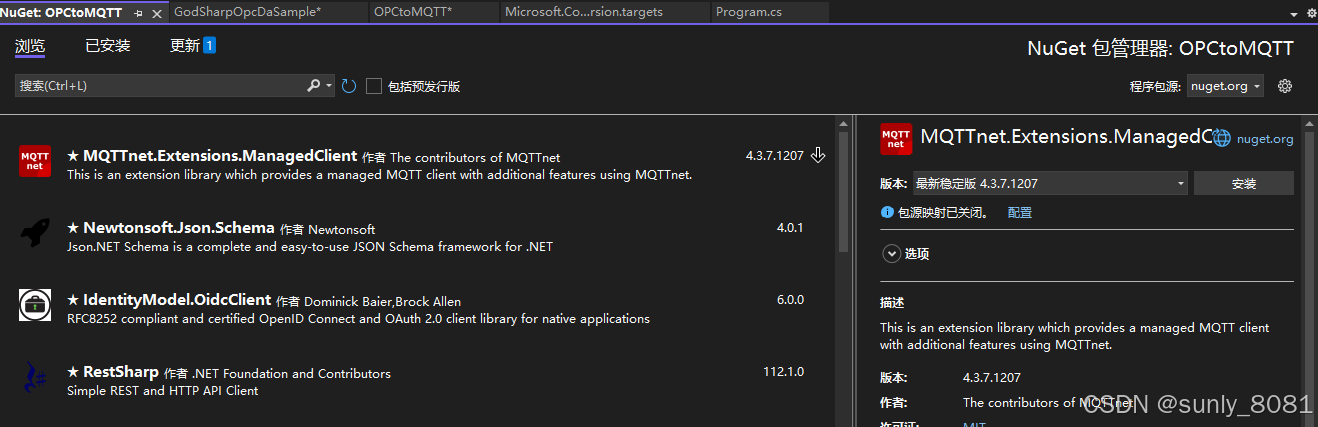Screen dimensions: 1318x427
Task: Close the NuGet: OPCtoMQTT tab
Action: pos(155,12)
